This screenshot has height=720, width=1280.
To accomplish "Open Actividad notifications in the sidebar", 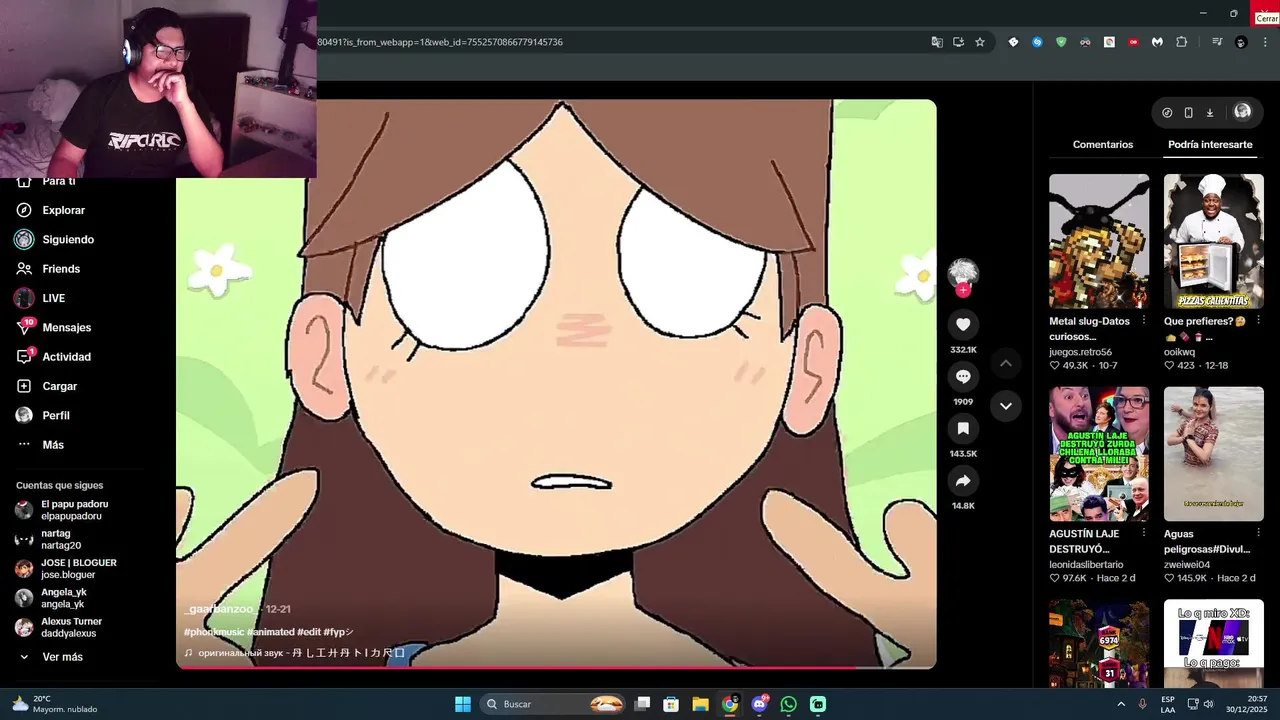I will click(x=64, y=357).
